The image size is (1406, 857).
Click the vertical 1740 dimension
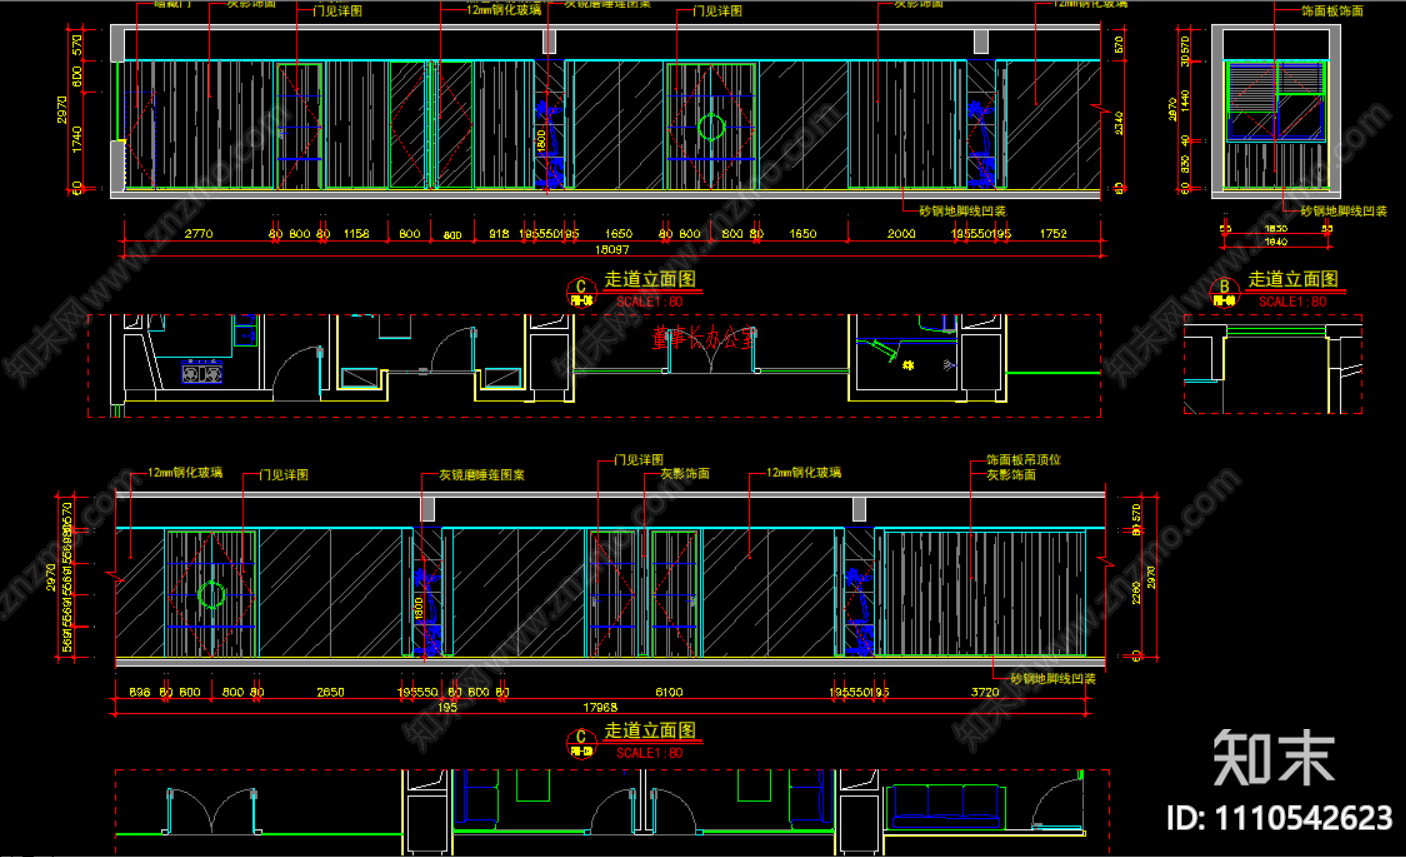77,138
